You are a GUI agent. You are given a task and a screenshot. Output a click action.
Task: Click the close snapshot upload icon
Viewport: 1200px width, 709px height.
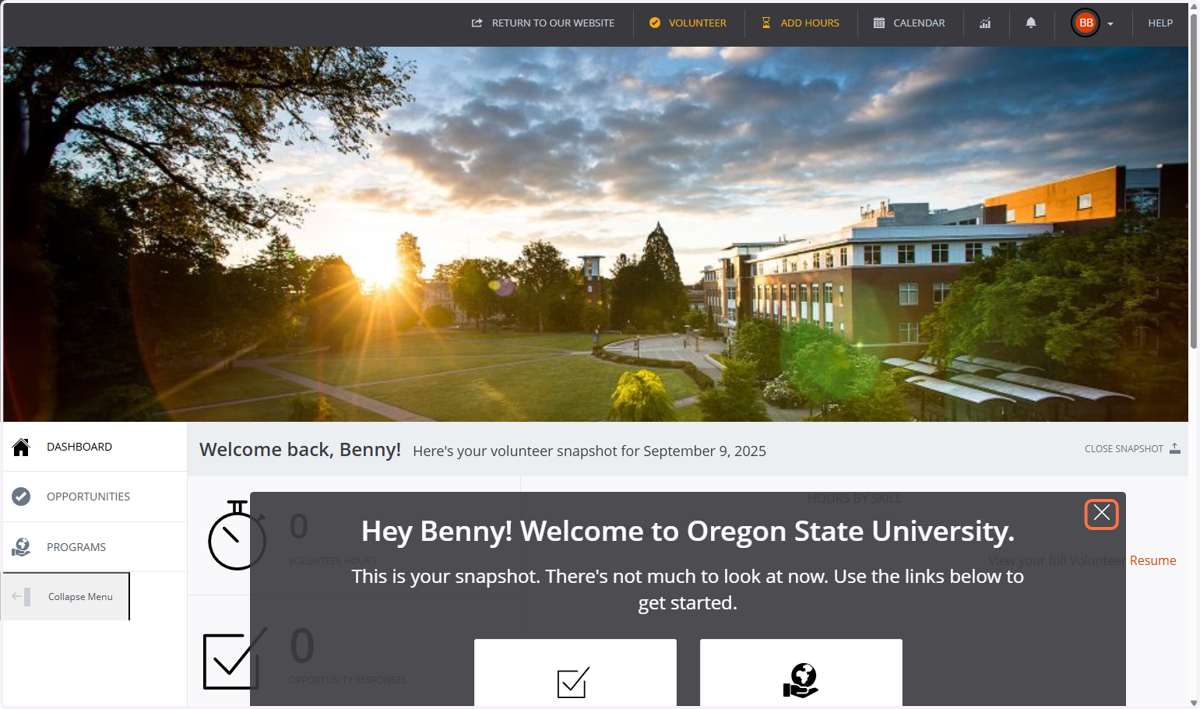tap(1174, 449)
